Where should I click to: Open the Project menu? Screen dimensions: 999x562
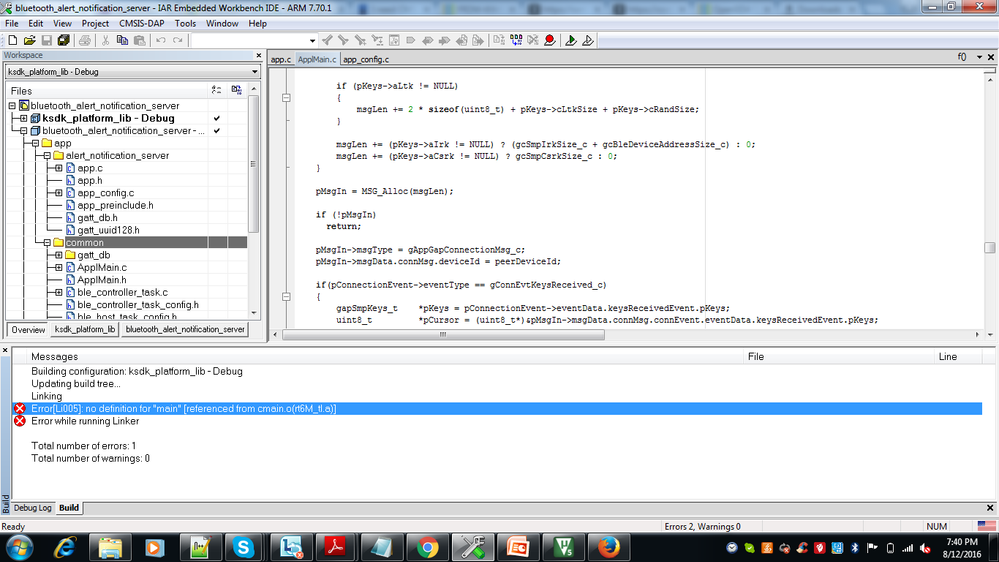coord(95,24)
